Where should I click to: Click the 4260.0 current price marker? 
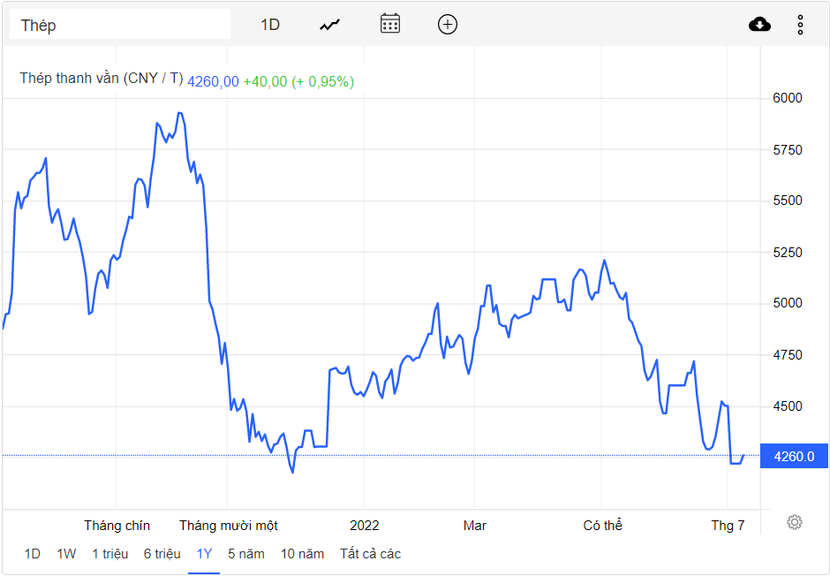coord(795,457)
